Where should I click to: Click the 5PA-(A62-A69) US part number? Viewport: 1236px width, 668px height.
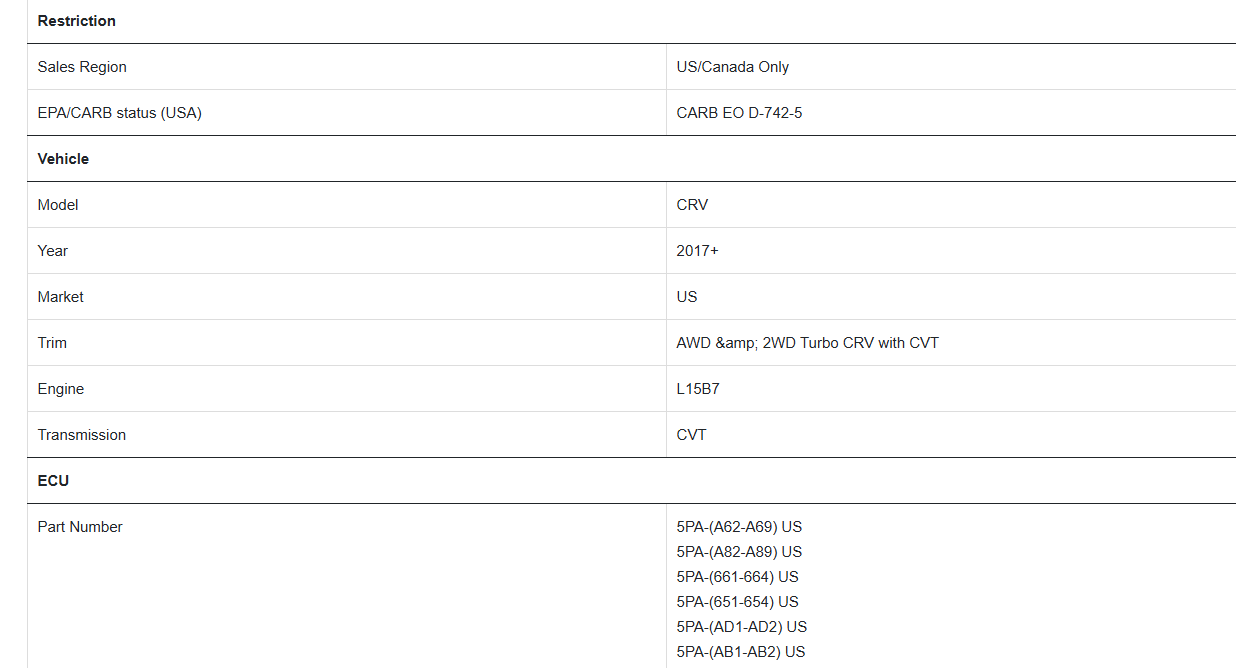point(739,527)
